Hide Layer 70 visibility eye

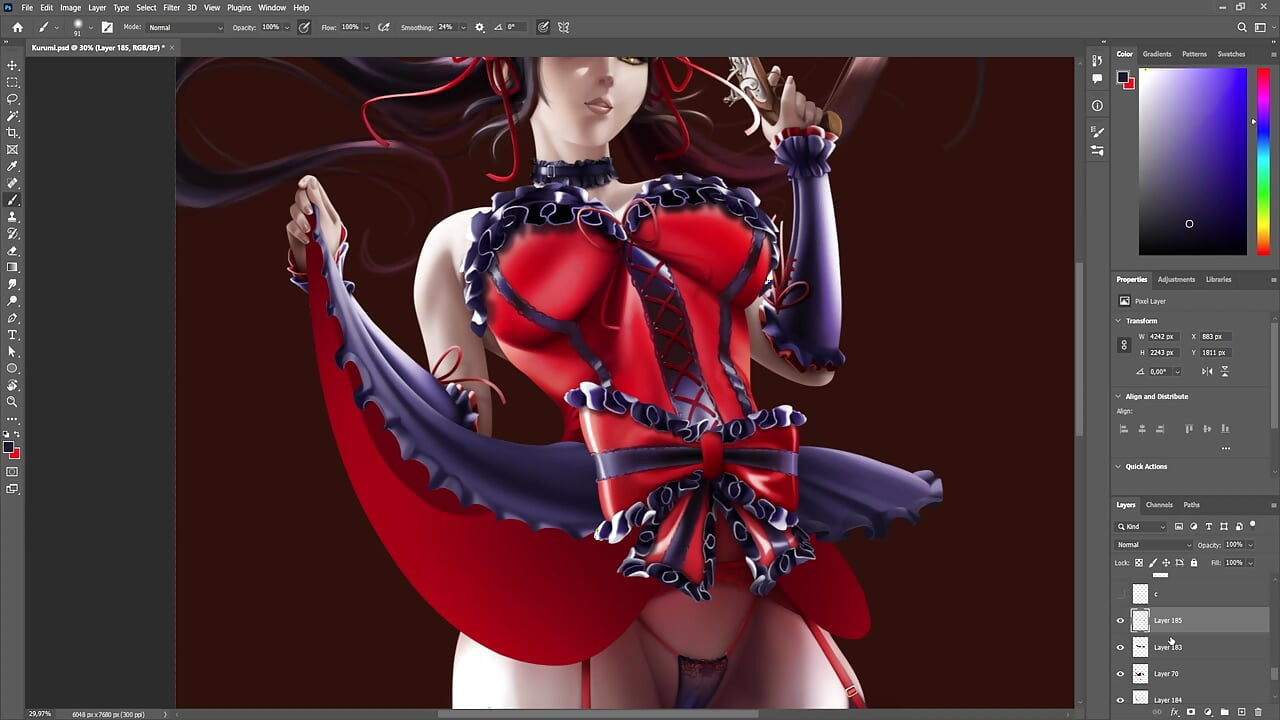pos(1120,674)
